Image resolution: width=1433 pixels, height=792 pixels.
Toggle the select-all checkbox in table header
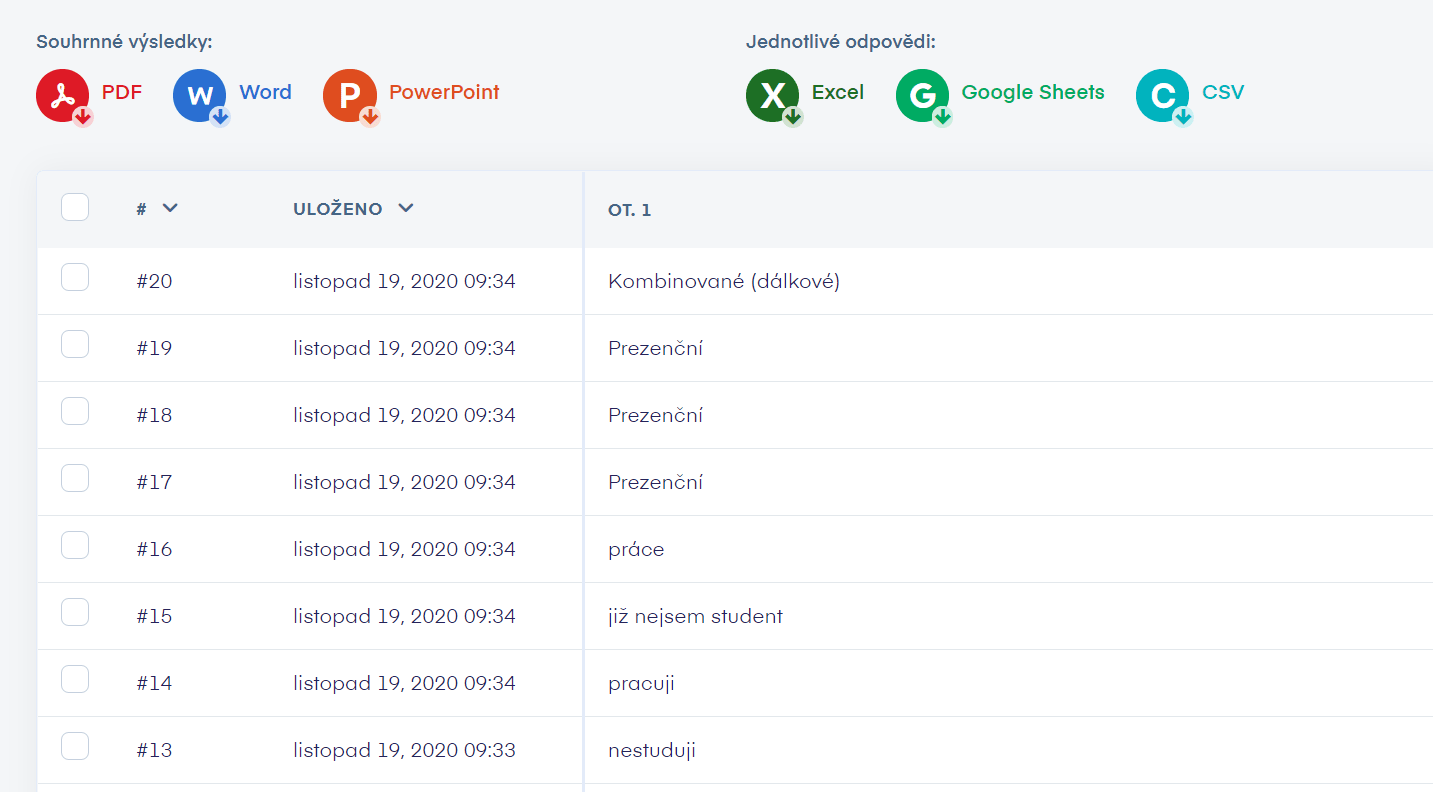click(75, 208)
